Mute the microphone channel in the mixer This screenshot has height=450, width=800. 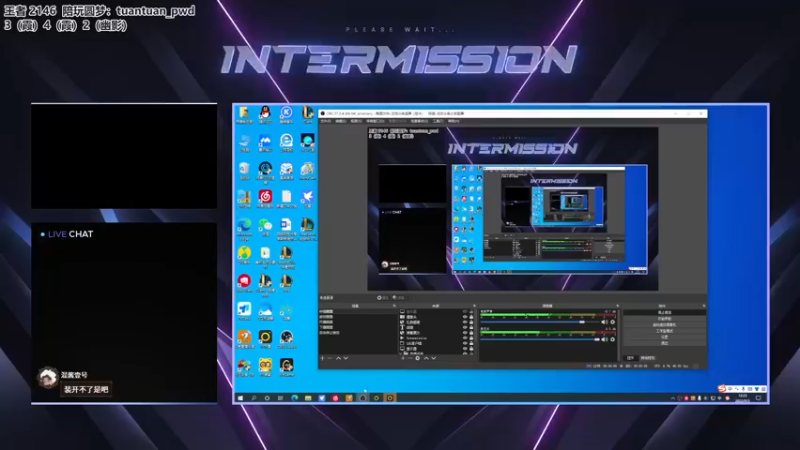[605, 339]
